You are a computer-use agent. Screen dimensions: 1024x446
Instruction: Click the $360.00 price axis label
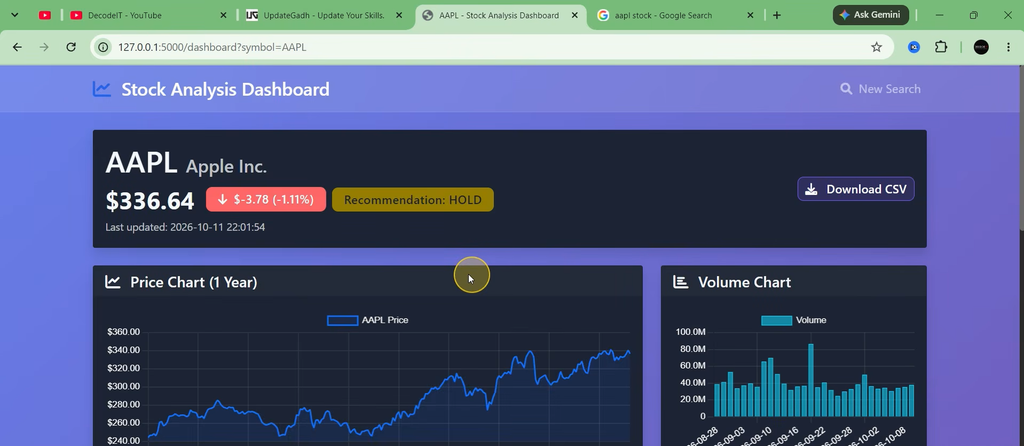coord(123,332)
